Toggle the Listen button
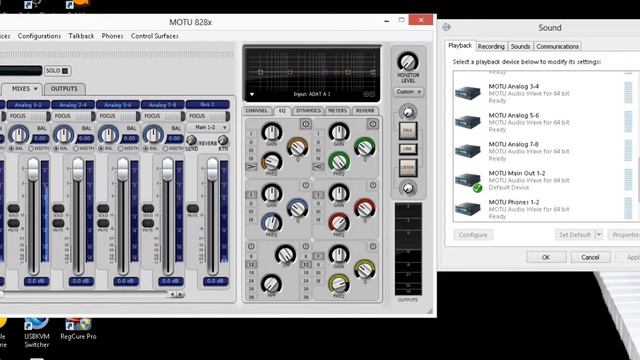The width and height of the screenshot is (640, 360). 408,167
